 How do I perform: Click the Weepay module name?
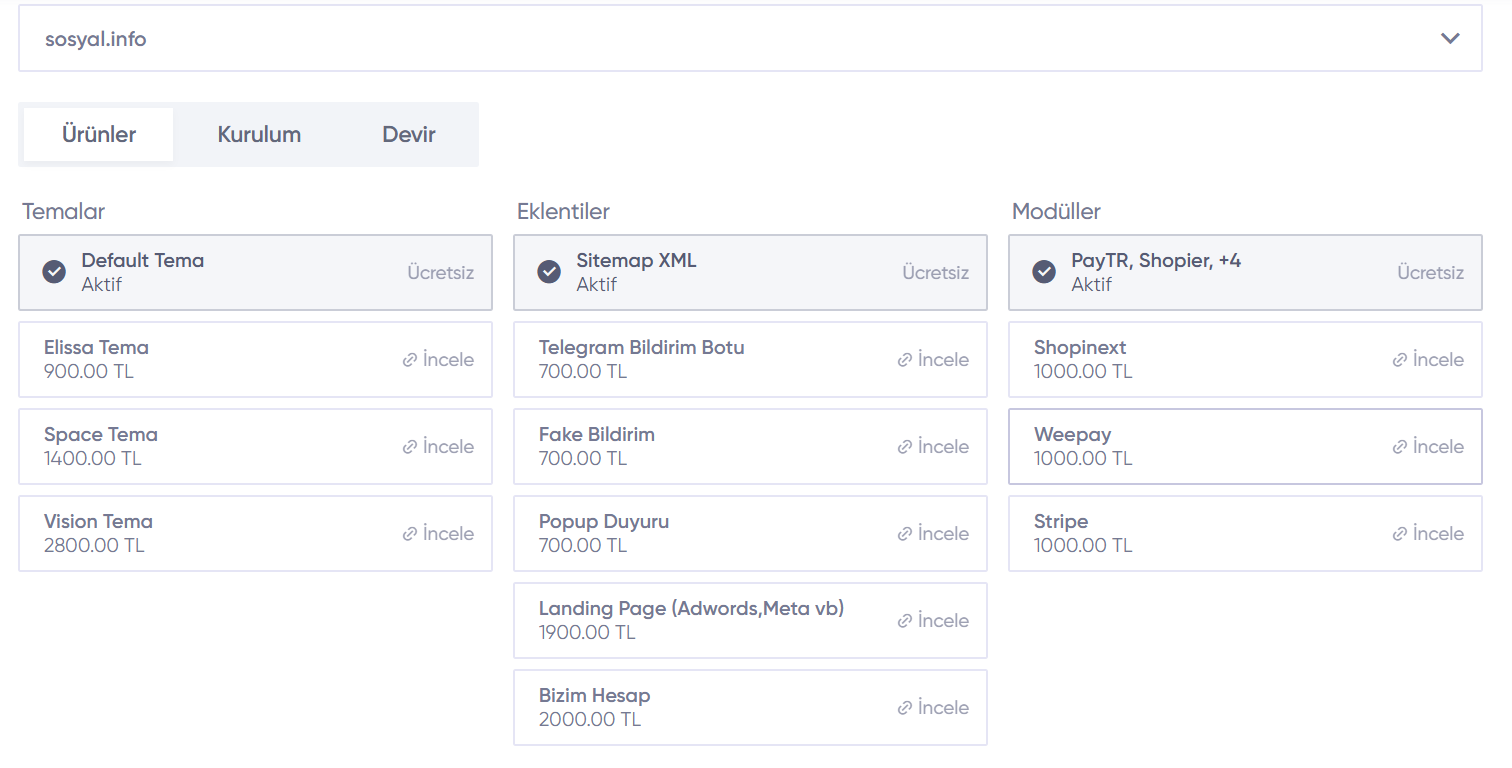pos(1072,435)
